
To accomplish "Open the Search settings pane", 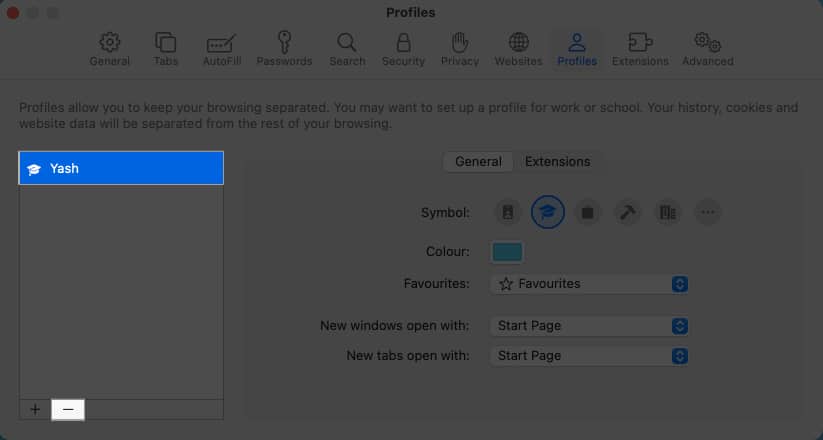I will tap(347, 50).
